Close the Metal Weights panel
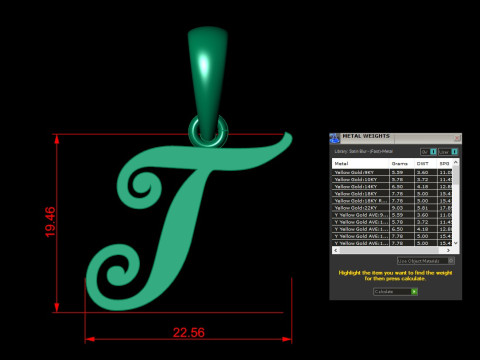The image size is (480, 360). [x=457, y=138]
